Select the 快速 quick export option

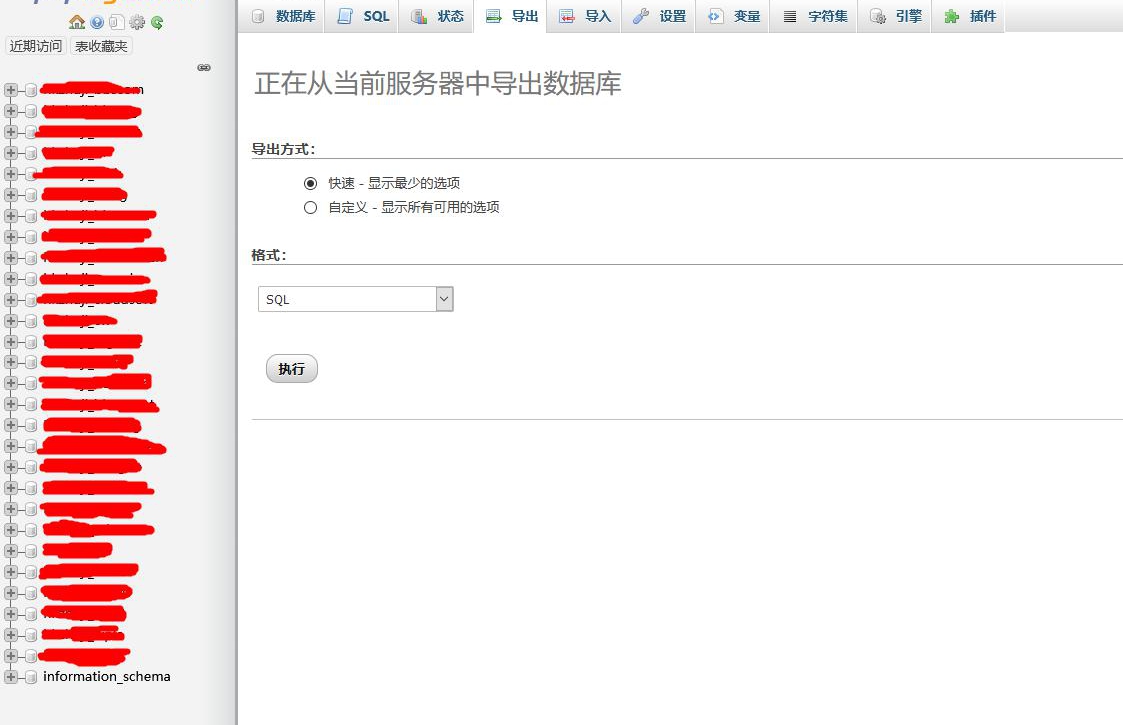310,183
